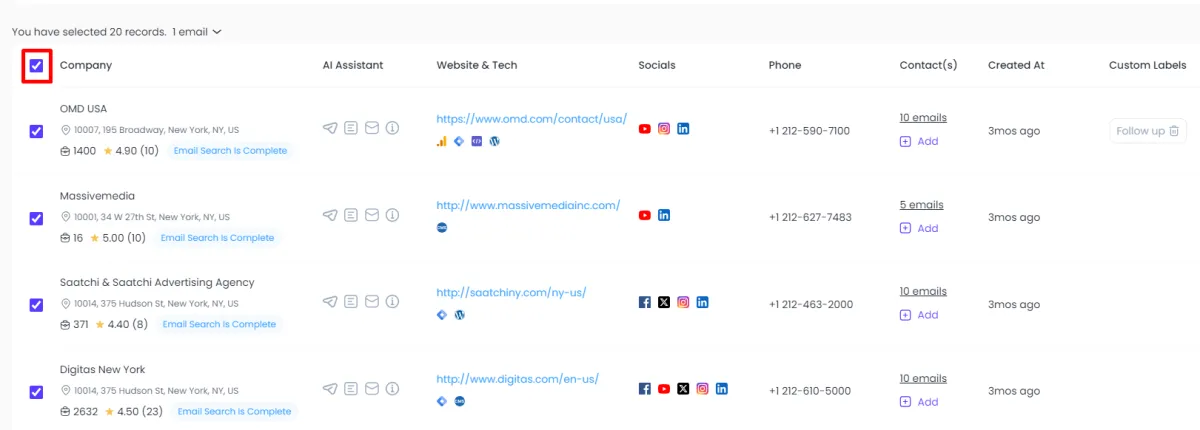Click Digitas New York paper-plane send icon
The image size is (1200, 430).
click(330, 389)
